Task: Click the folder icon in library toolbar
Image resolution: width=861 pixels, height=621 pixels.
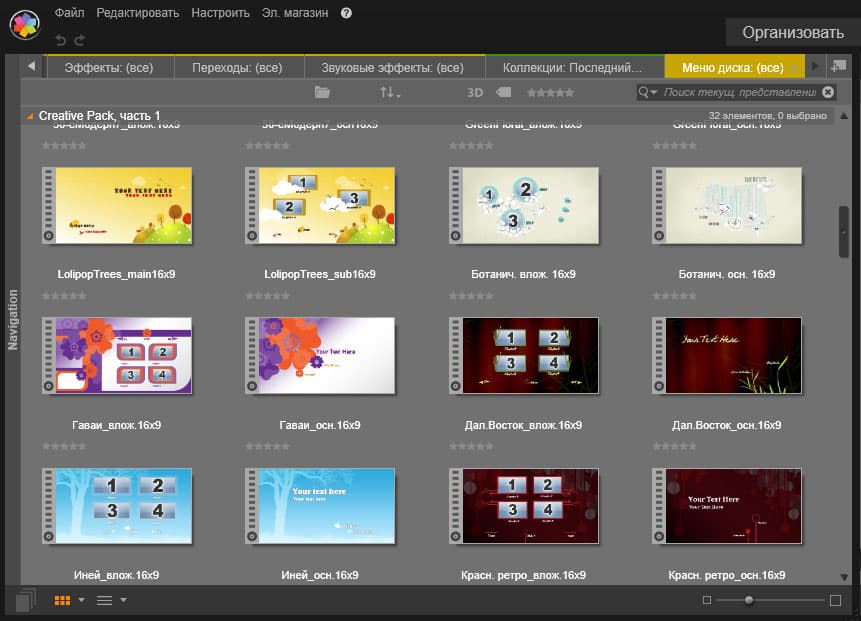Action: tap(322, 92)
